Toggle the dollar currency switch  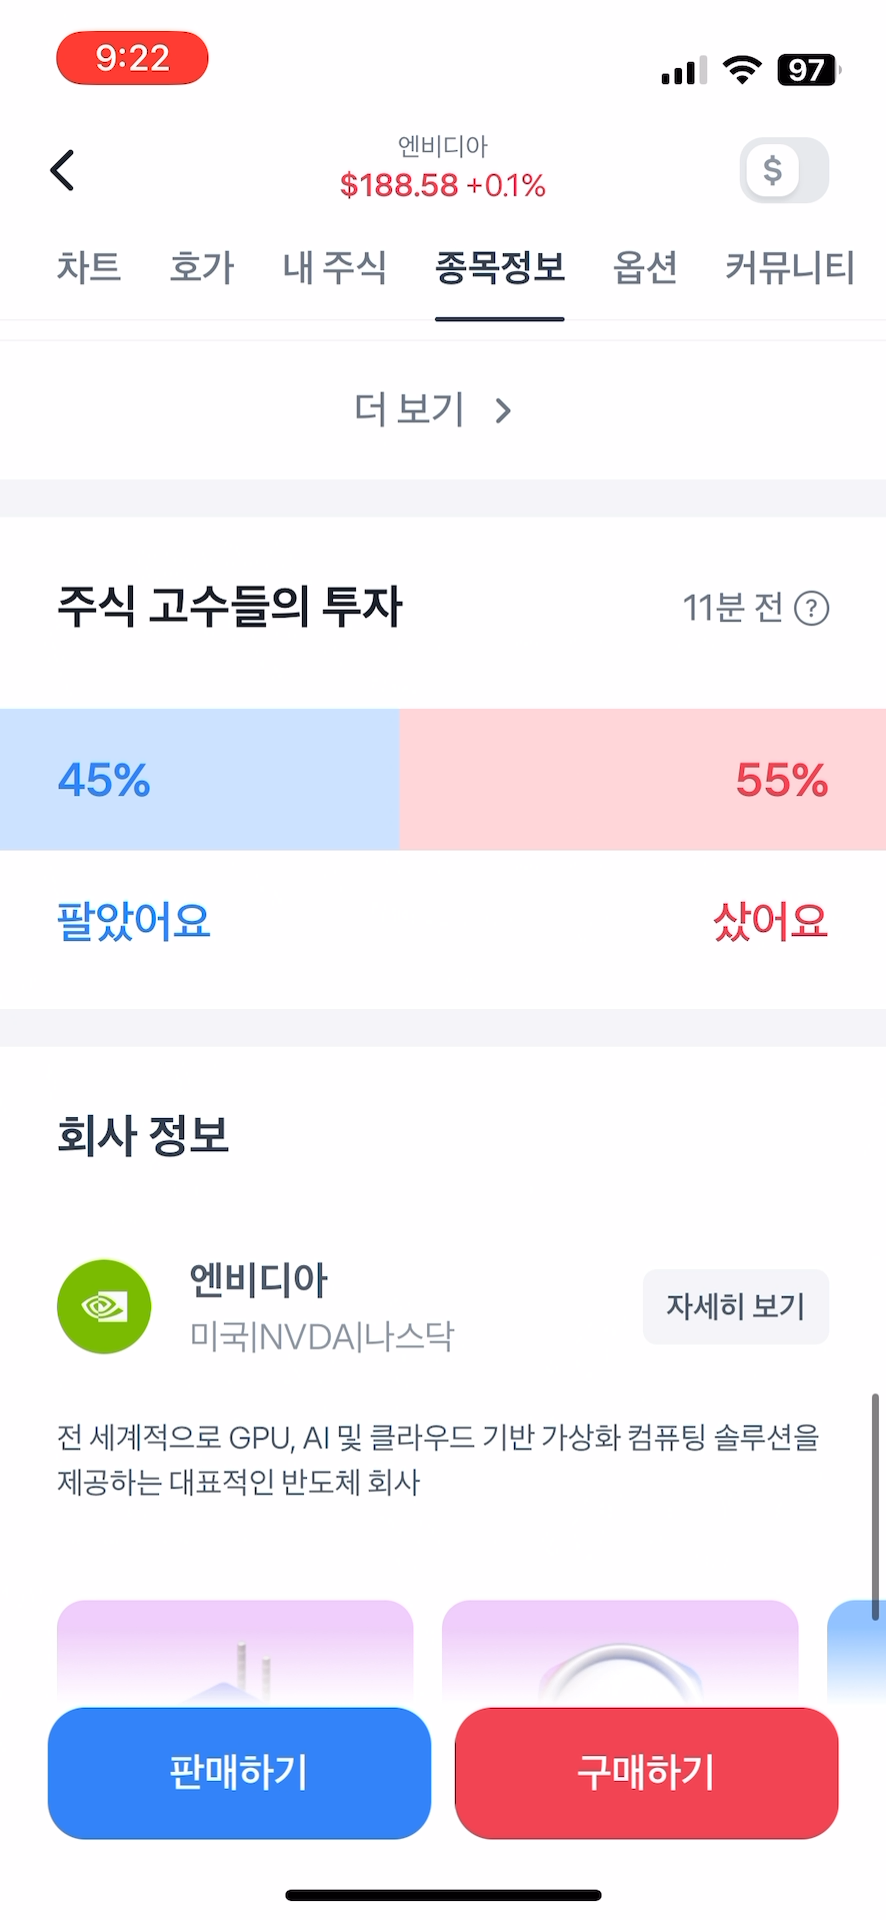click(x=784, y=170)
